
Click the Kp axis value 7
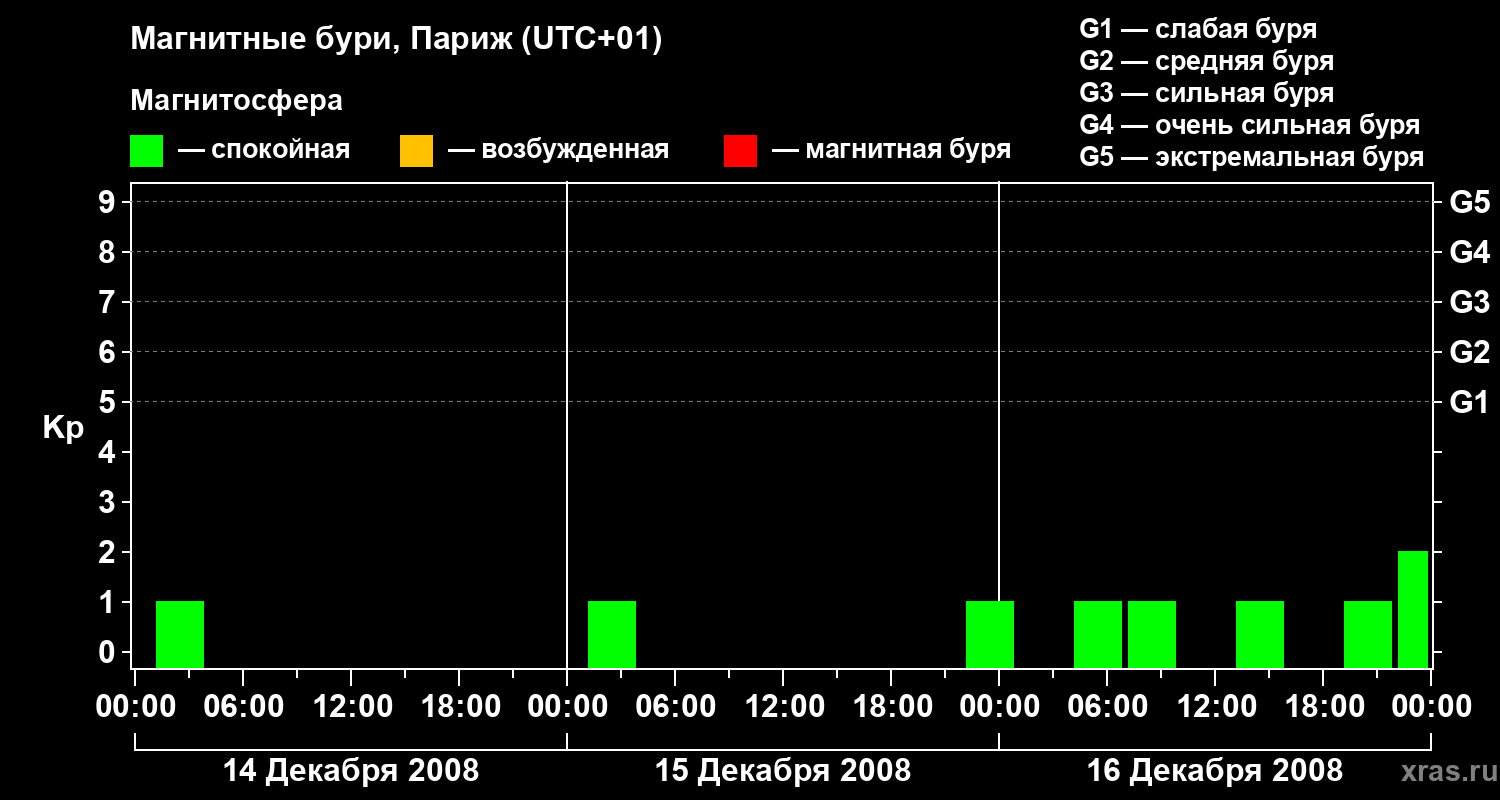(x=109, y=302)
